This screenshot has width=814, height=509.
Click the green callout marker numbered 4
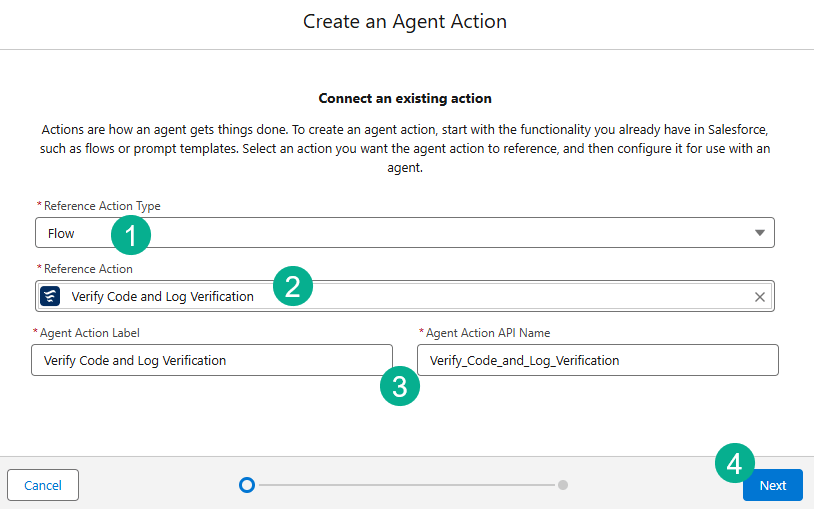[734, 464]
